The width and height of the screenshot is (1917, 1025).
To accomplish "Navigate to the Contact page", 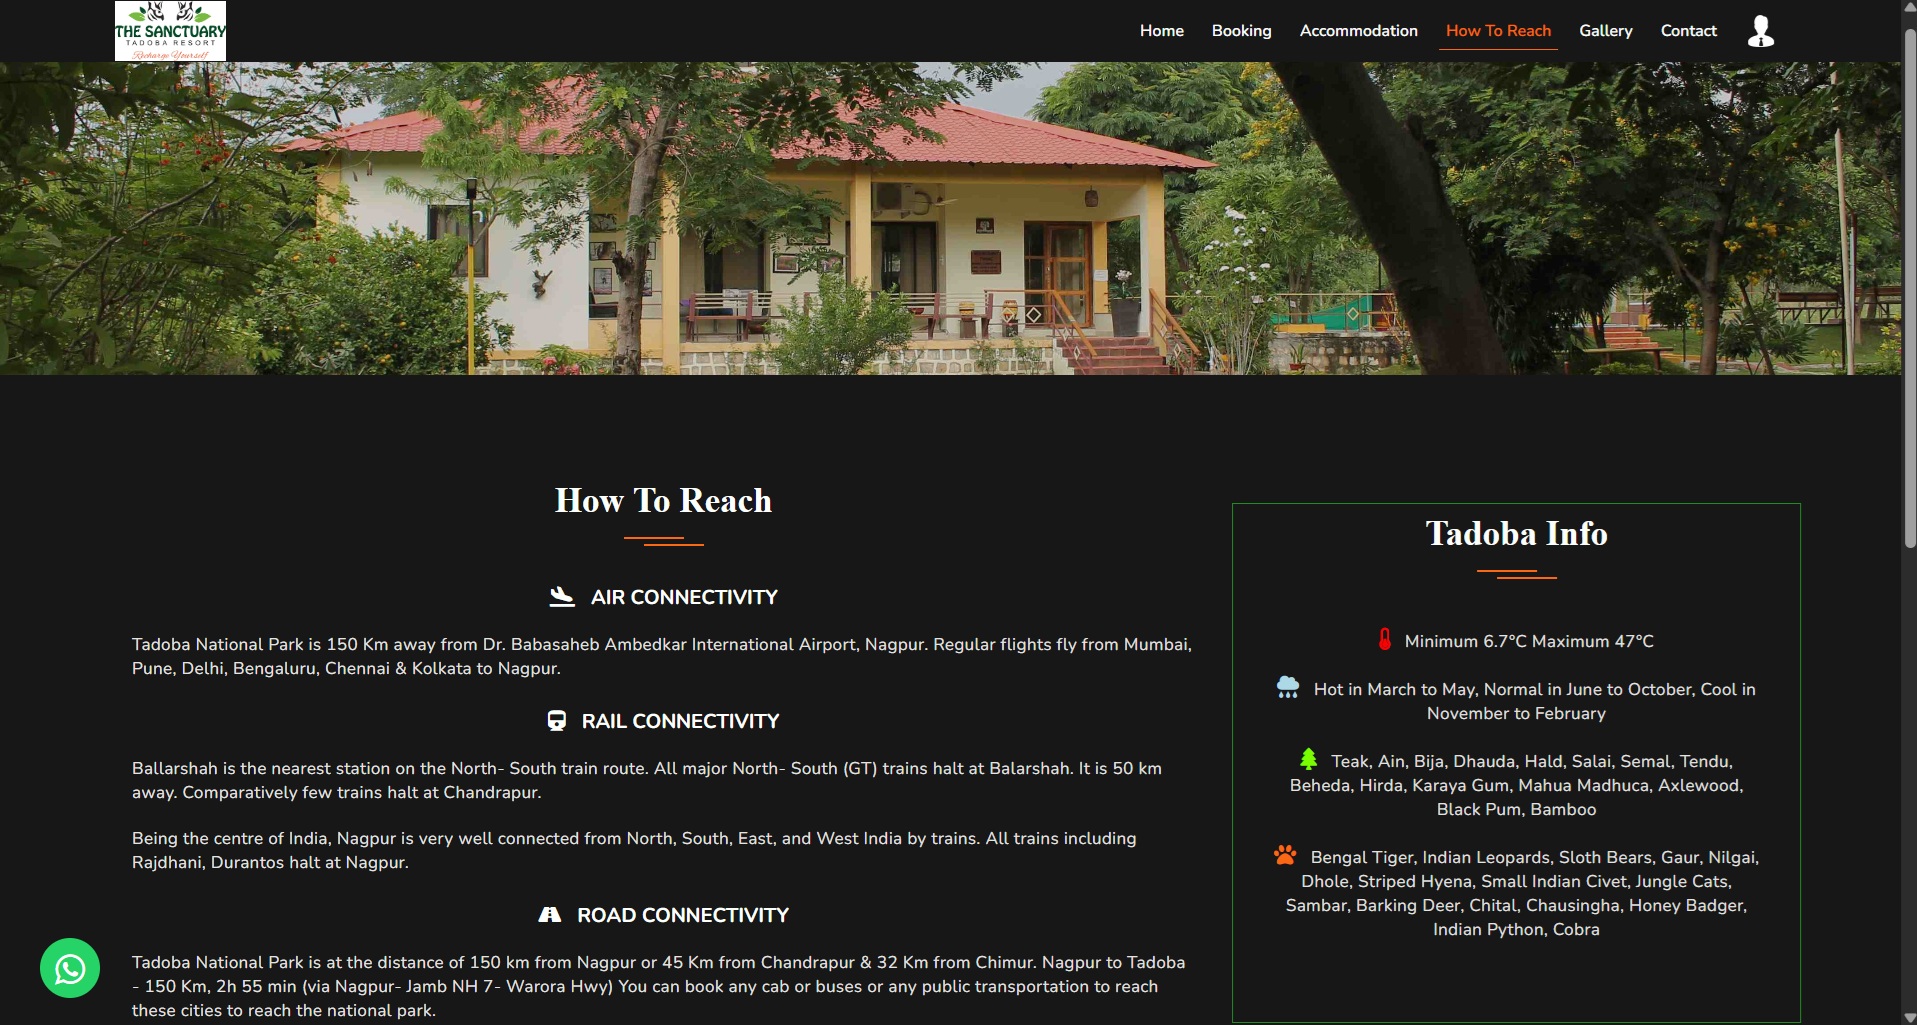I will pos(1688,31).
